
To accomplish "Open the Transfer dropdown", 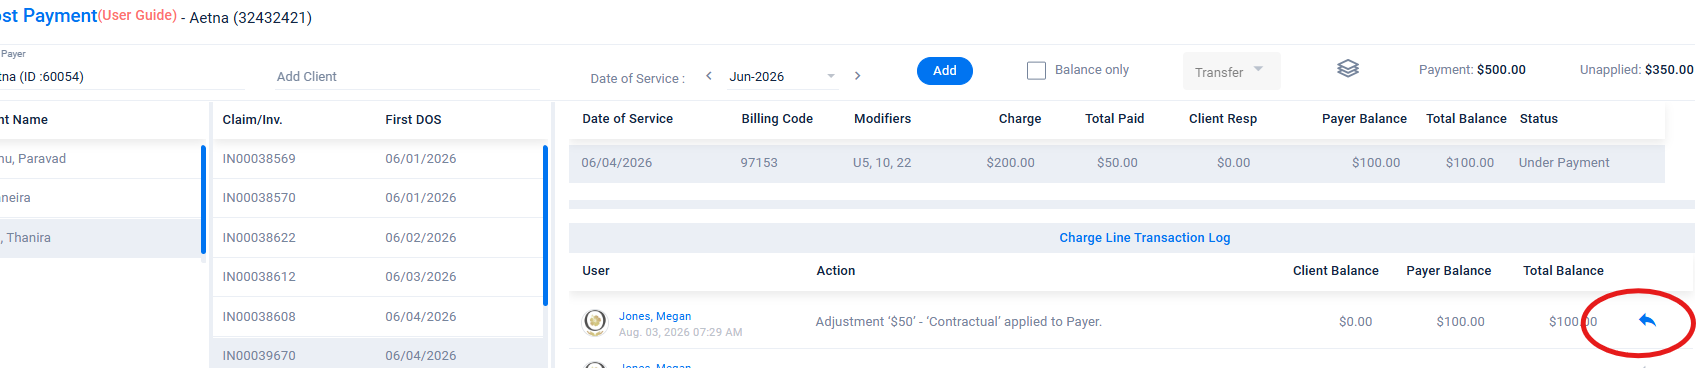I will (x=1231, y=71).
